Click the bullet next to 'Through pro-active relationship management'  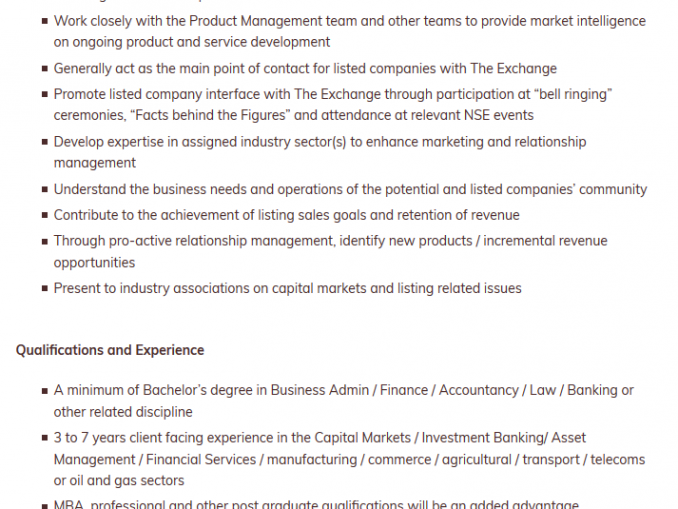coord(45,241)
